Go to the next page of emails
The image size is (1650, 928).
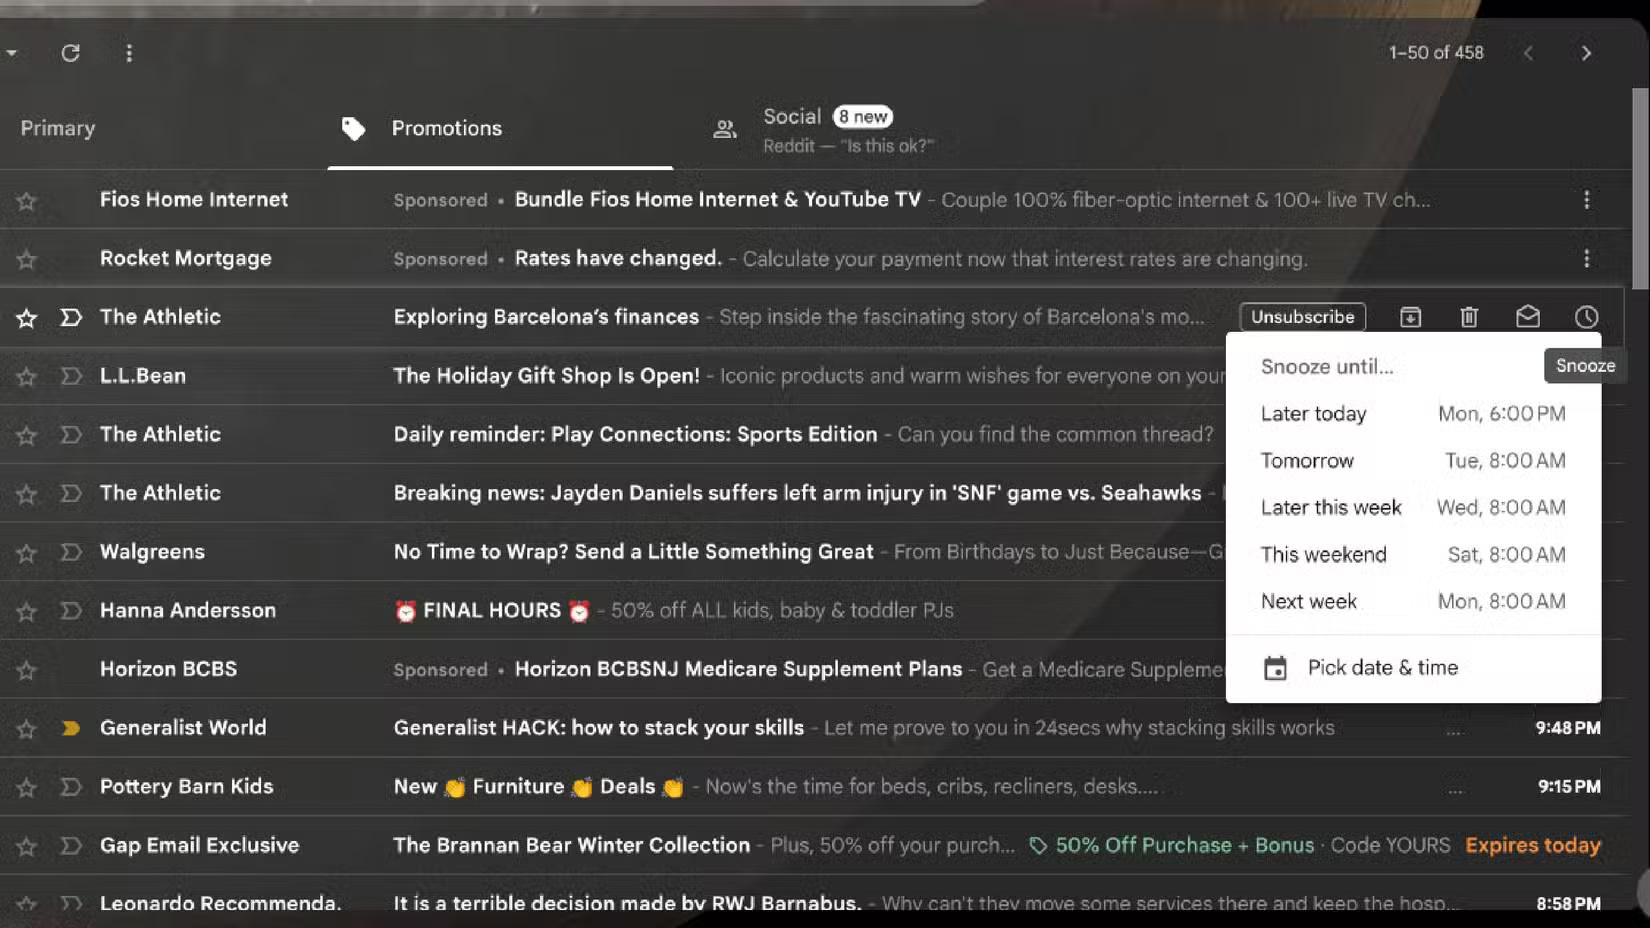tap(1586, 53)
